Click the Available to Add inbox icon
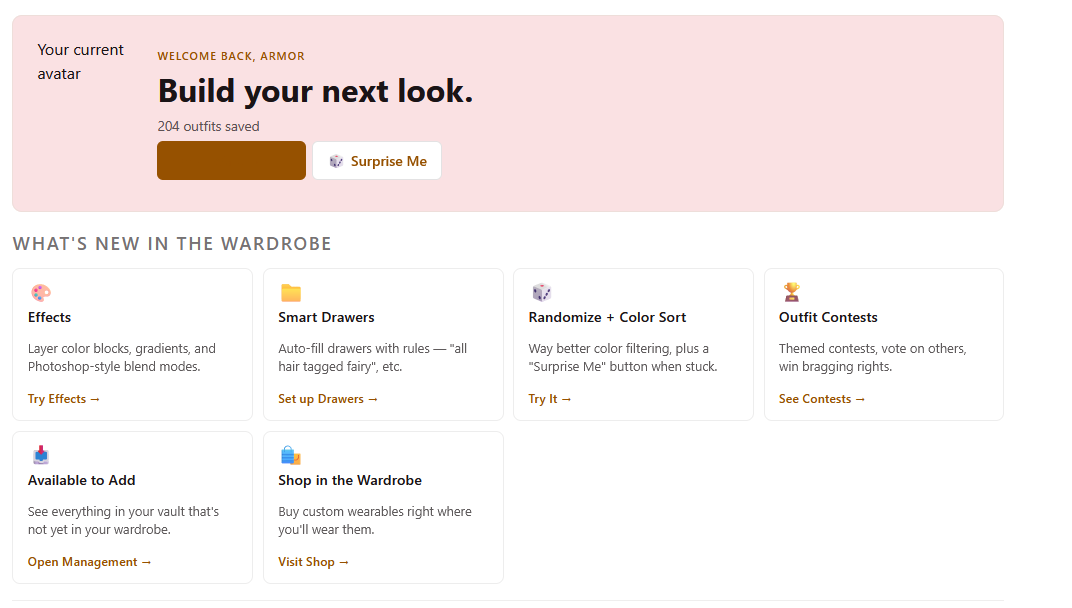This screenshot has width=1072, height=608. [40, 456]
